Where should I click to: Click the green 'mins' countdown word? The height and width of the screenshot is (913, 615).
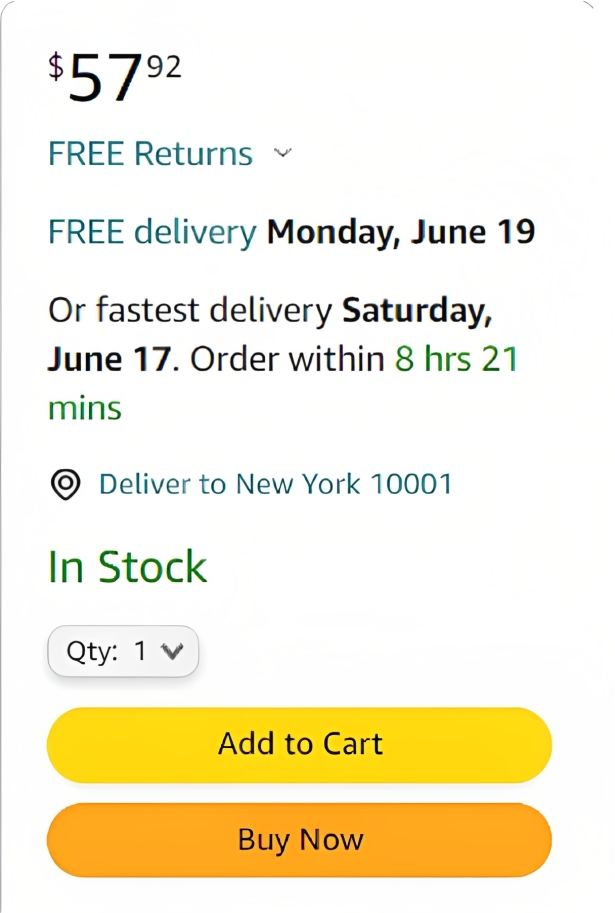(x=85, y=408)
